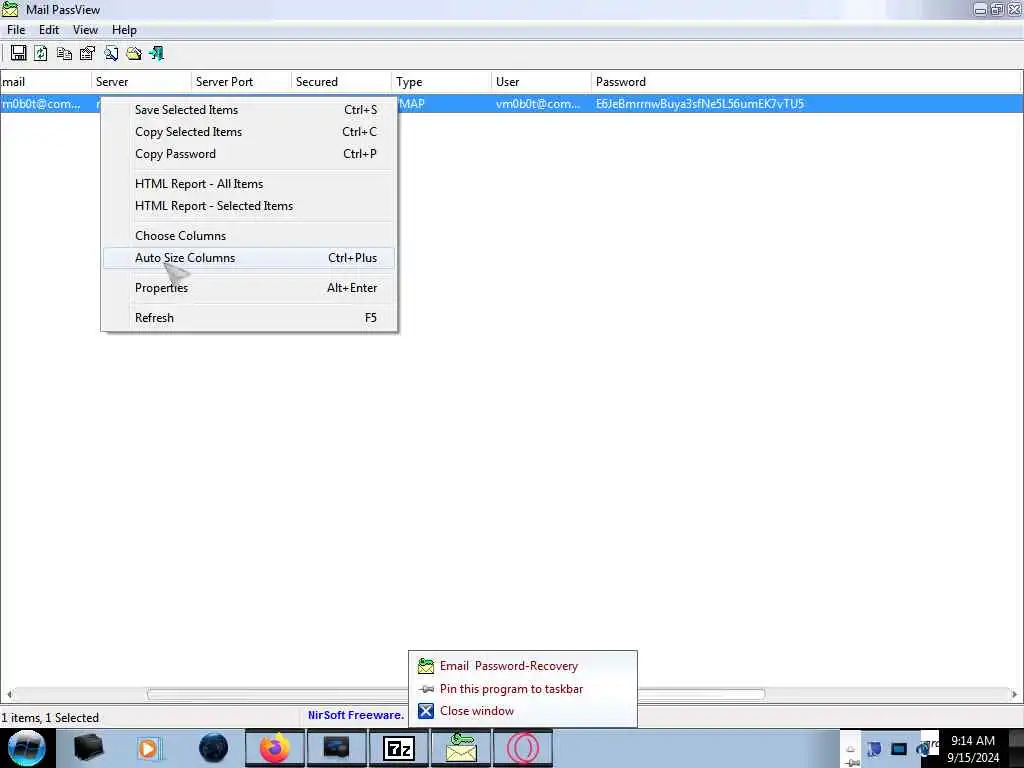Click the media player taskbar icon
Viewport: 1024px width, 768px height.
tap(150, 748)
